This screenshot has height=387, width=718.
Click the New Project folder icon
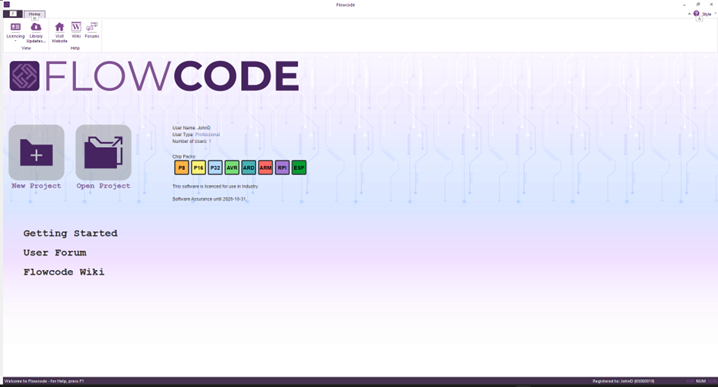36,153
